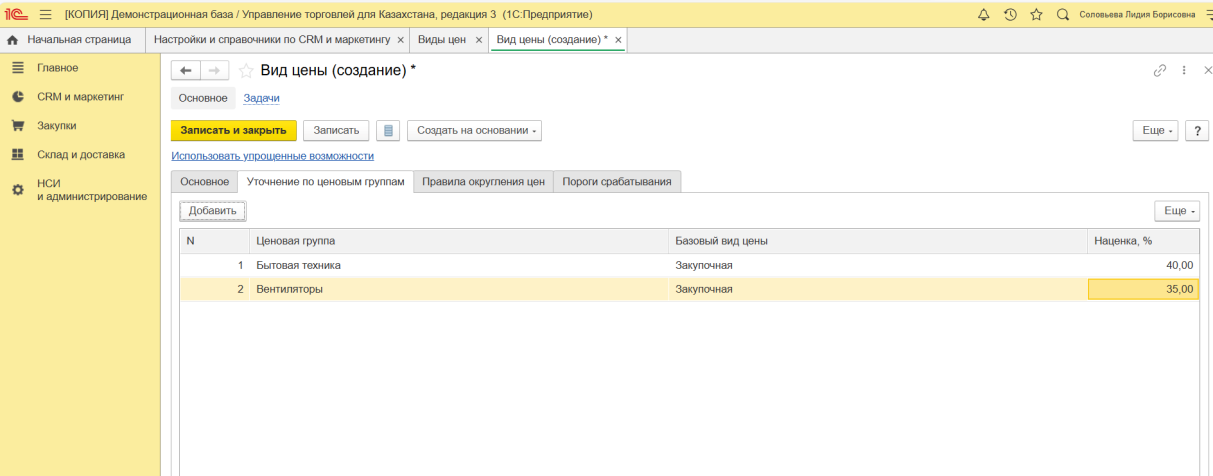Open favorites star in title bar

[1036, 15]
